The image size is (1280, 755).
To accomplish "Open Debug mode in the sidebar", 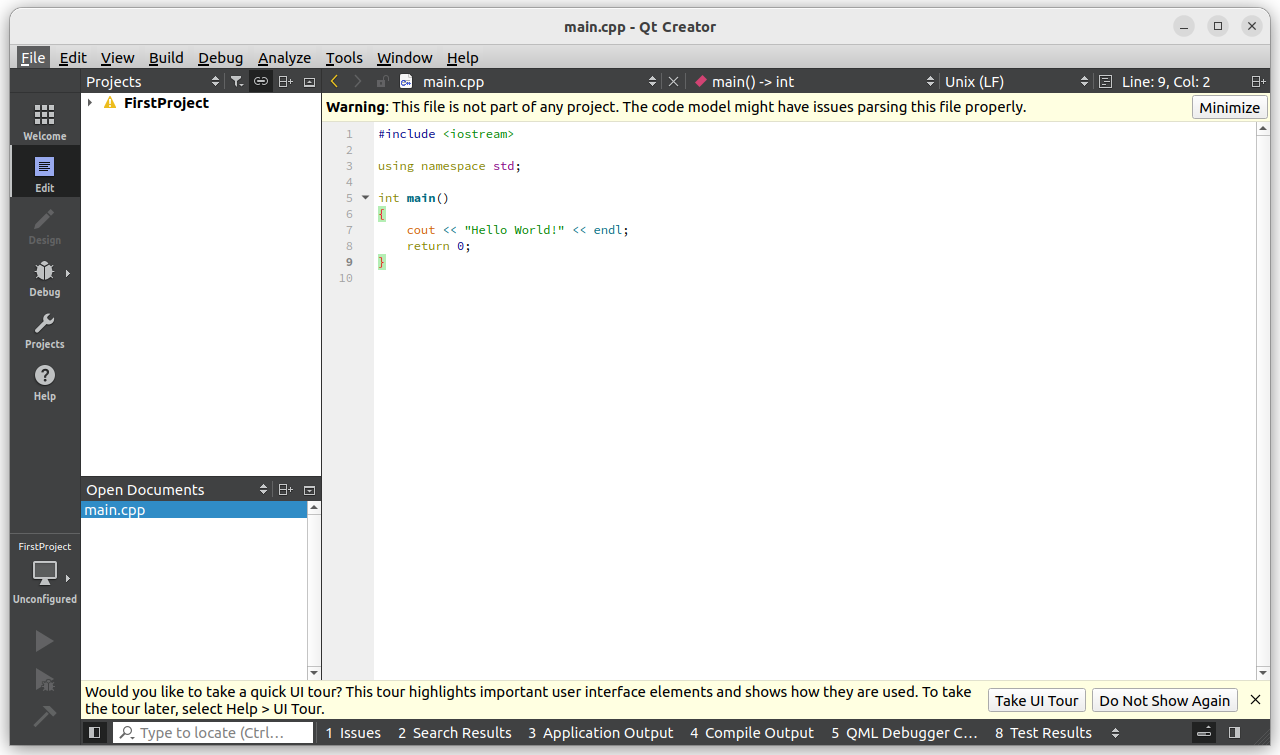I will pos(44,277).
